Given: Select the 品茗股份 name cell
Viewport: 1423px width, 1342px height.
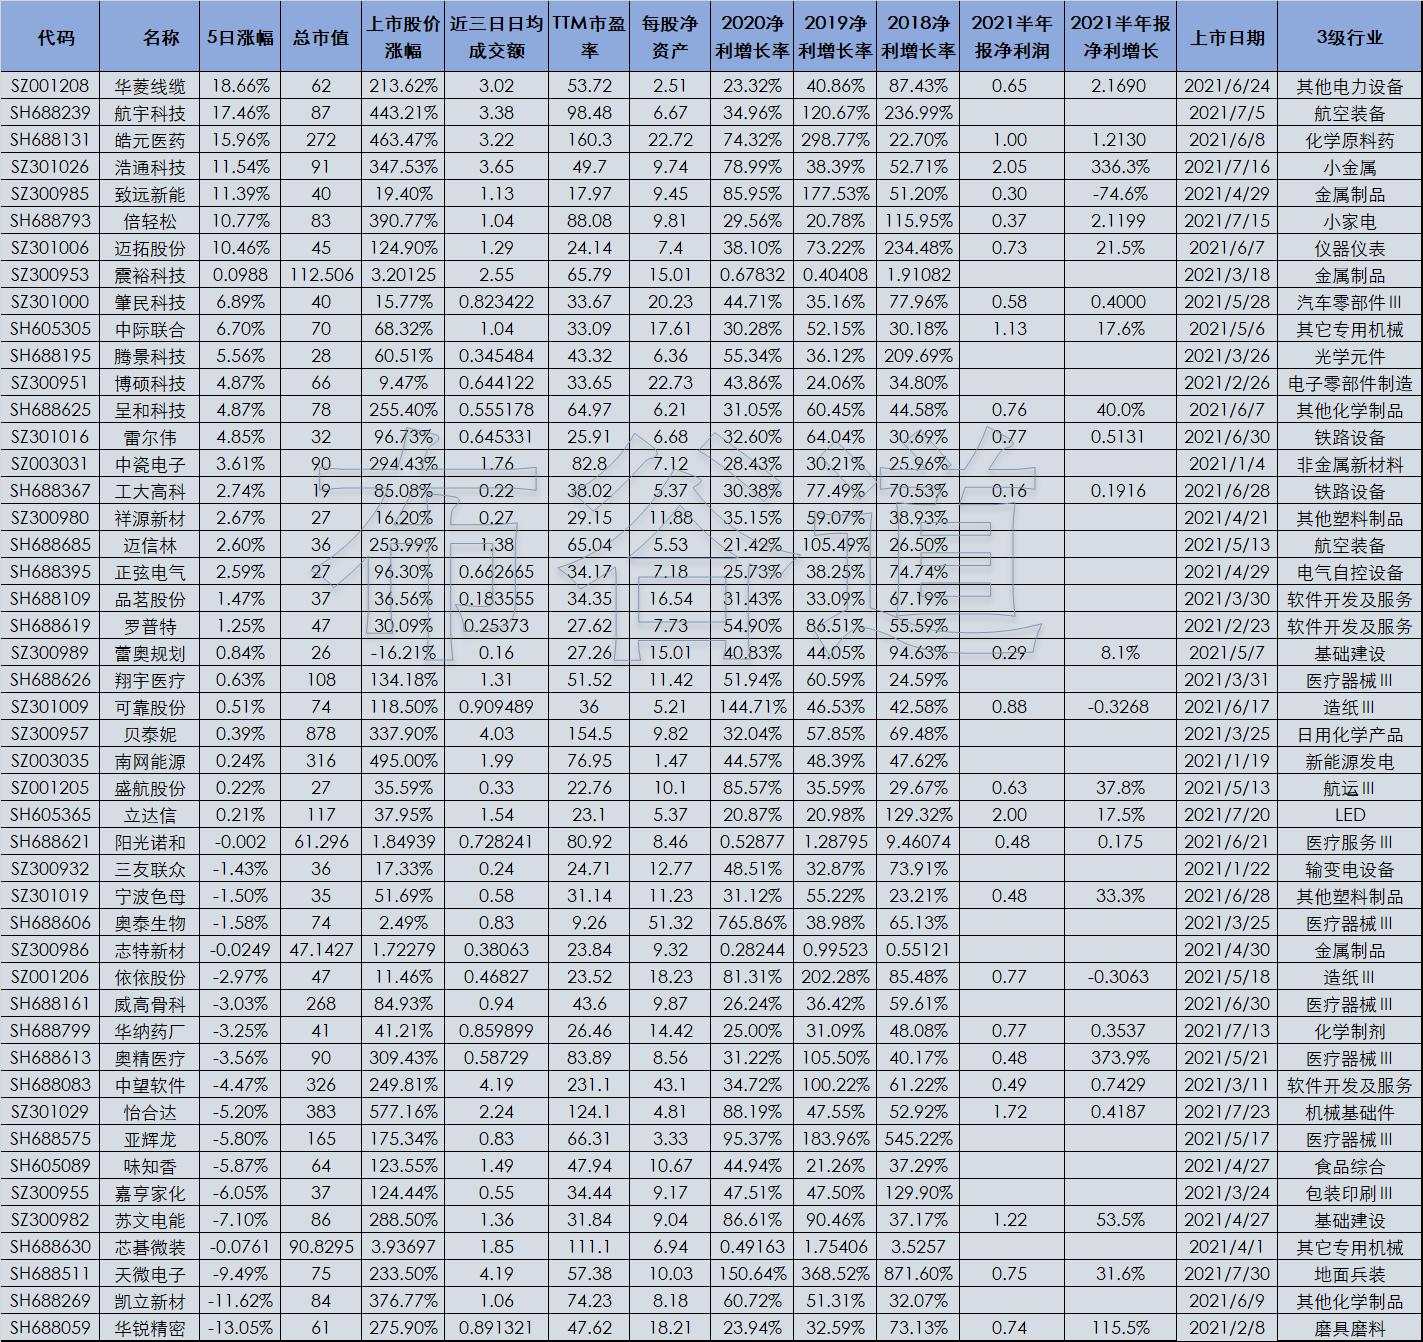Looking at the screenshot, I should [x=150, y=599].
